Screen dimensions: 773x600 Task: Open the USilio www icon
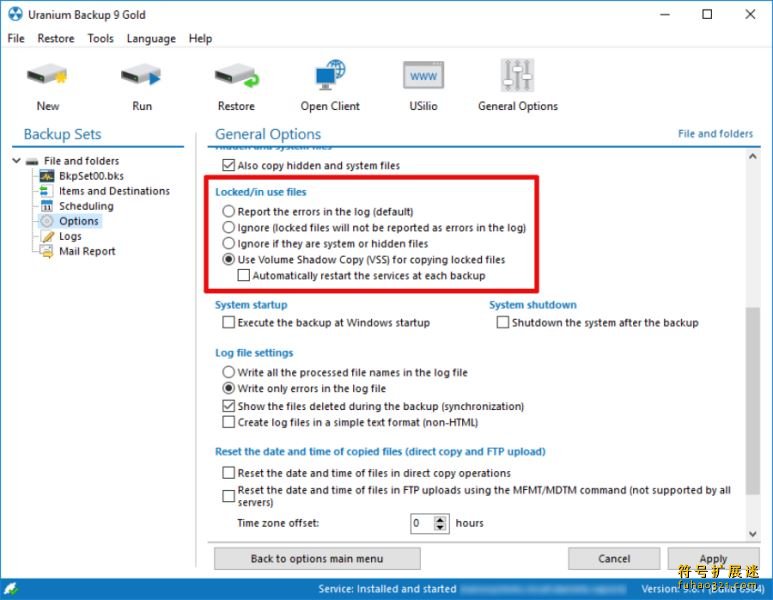423,75
